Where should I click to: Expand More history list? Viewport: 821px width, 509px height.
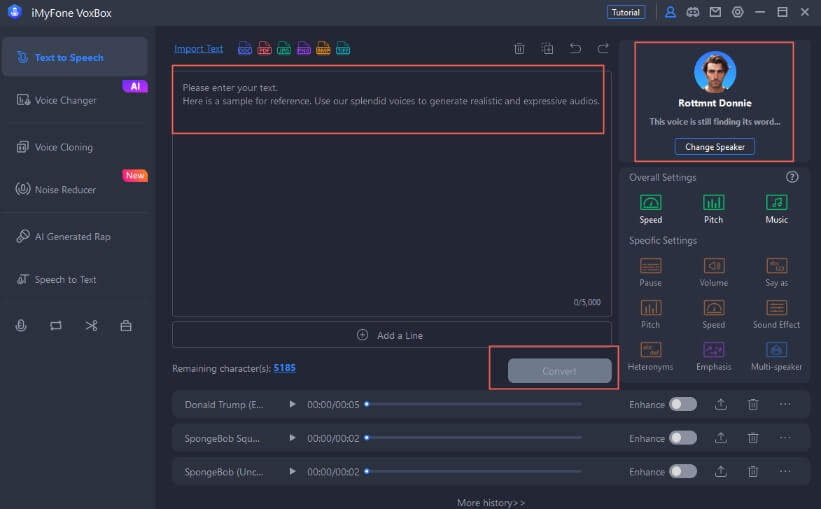[491, 503]
